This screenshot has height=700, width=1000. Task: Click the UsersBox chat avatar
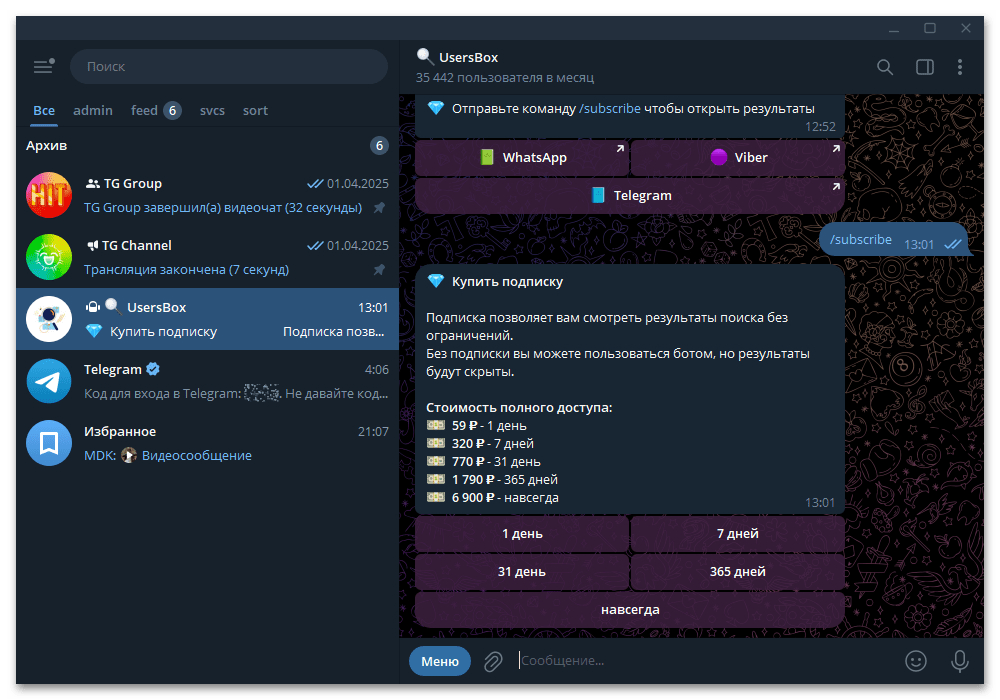pos(49,319)
